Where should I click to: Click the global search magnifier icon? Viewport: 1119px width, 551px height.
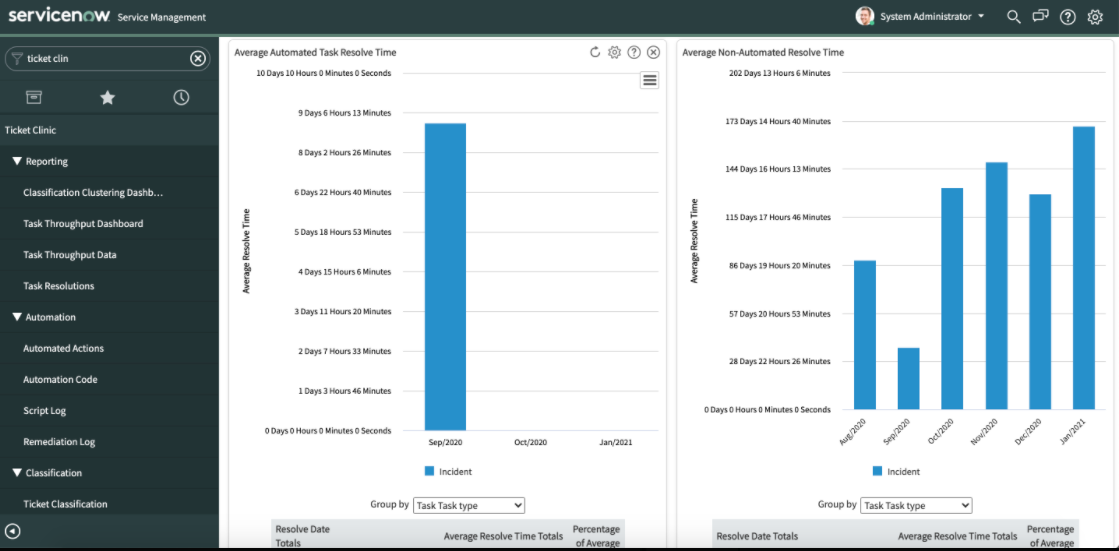pos(1014,17)
